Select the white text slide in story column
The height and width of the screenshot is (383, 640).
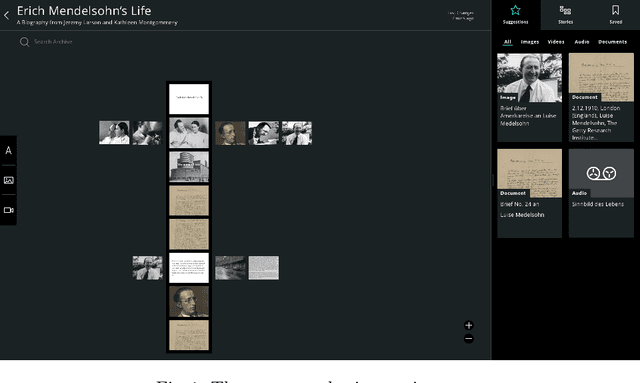pos(189,268)
